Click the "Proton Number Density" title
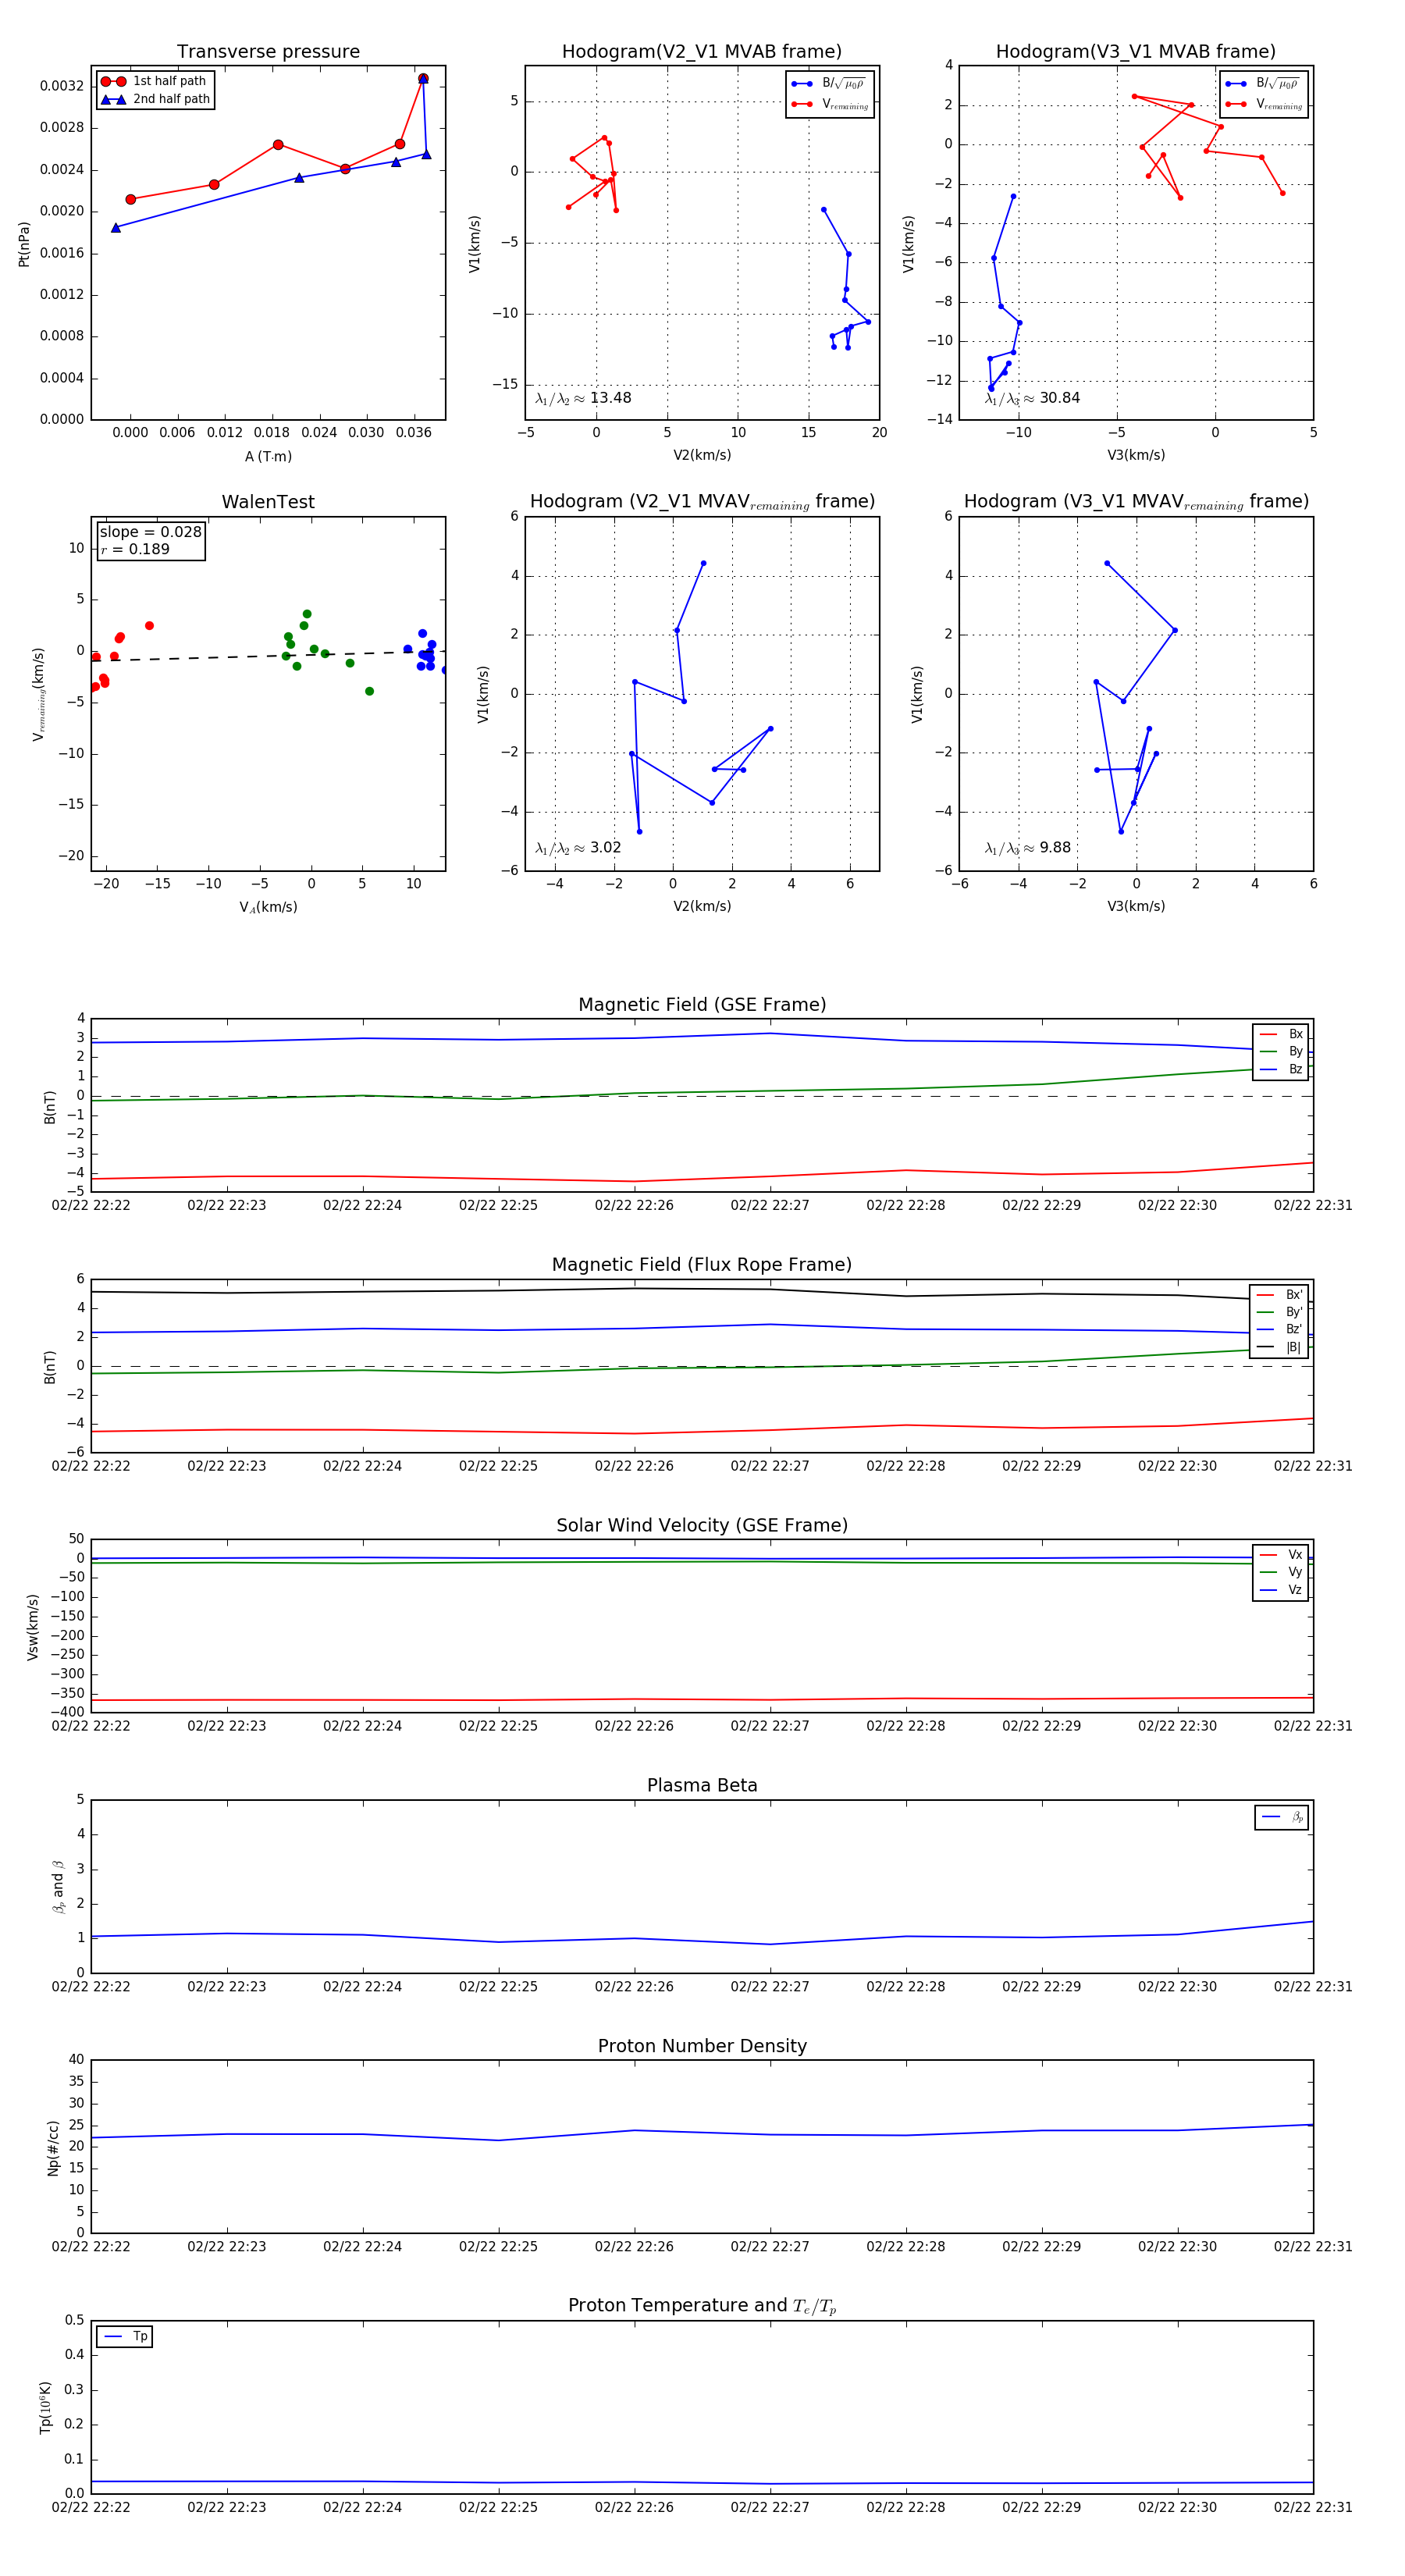This screenshot has height=2576, width=1405. 702,2046
